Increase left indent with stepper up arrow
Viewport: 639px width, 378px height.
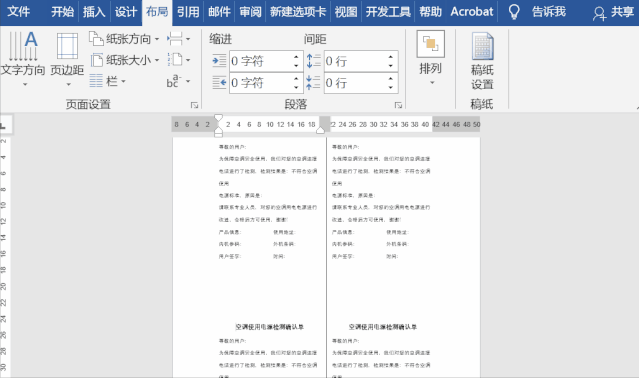point(296,57)
